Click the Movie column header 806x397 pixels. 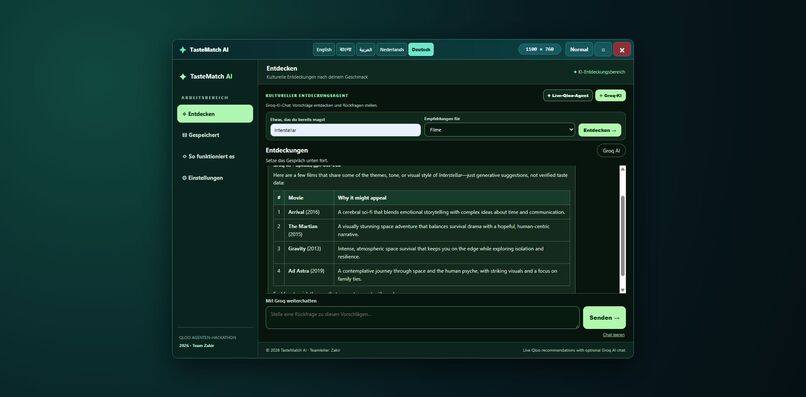pos(309,197)
